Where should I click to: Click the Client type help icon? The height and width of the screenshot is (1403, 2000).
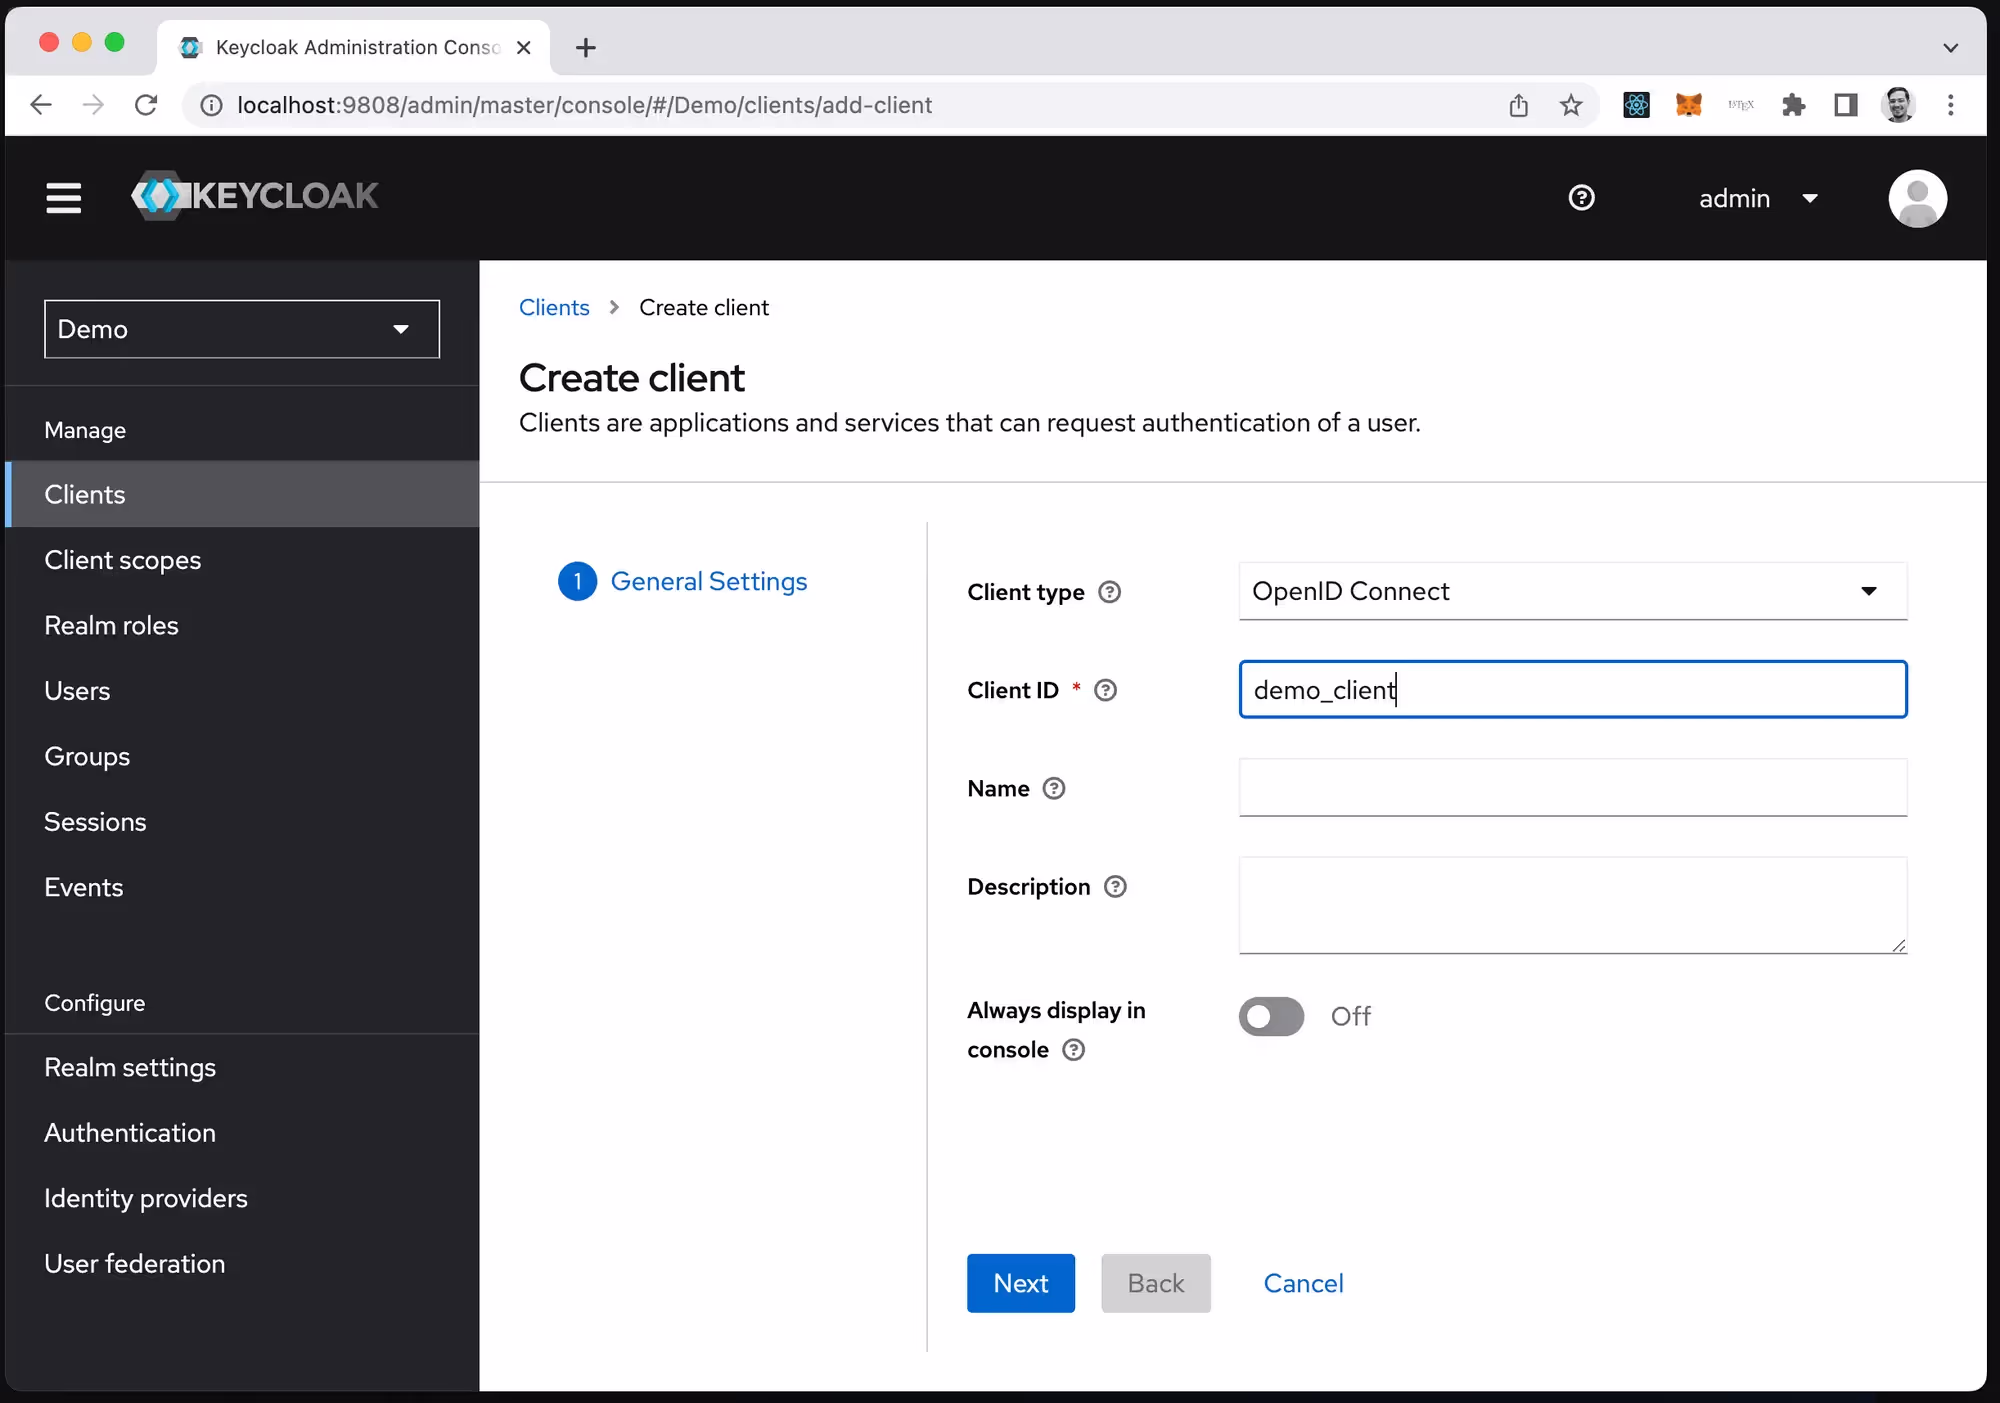[x=1109, y=592]
